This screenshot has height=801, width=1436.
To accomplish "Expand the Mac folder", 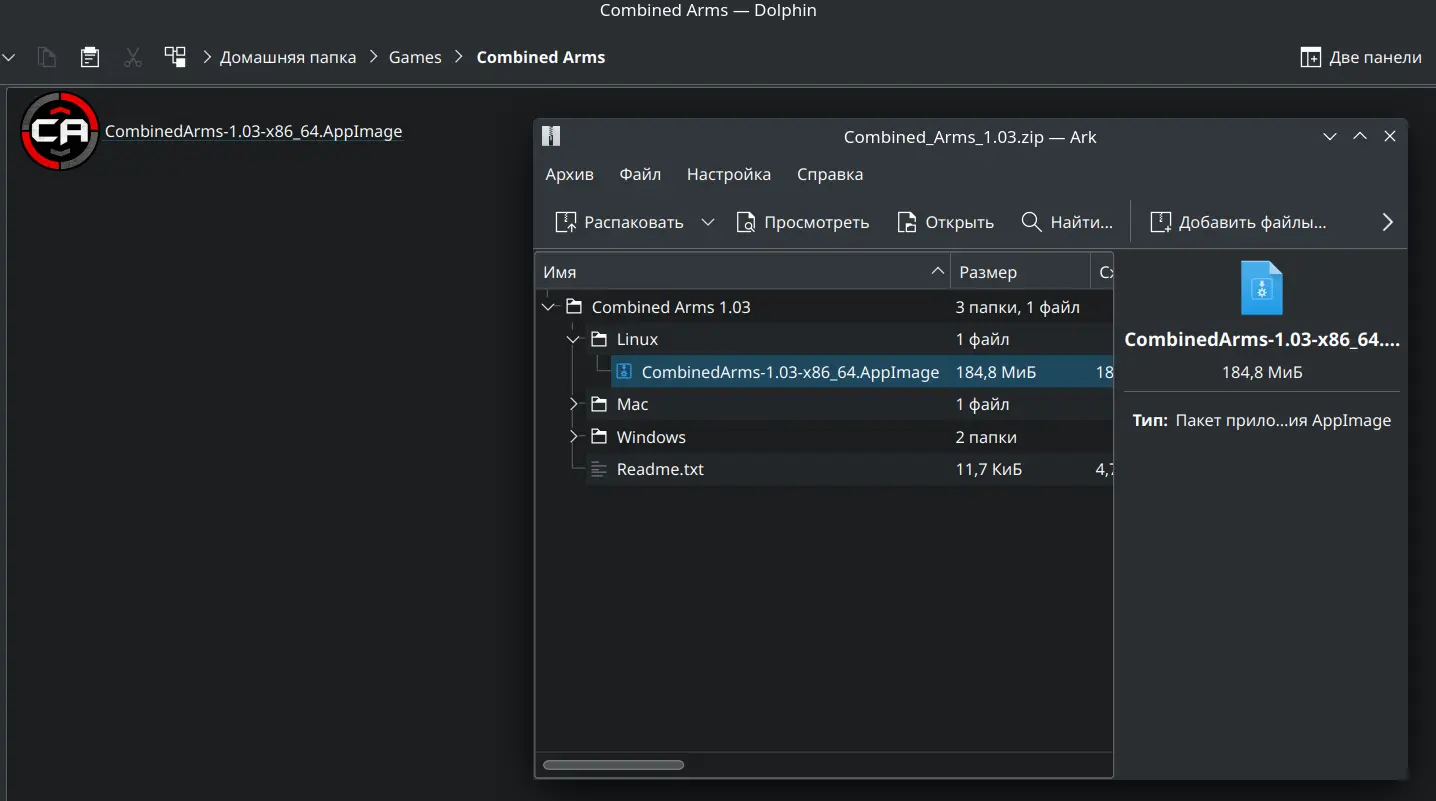I will tap(573, 404).
